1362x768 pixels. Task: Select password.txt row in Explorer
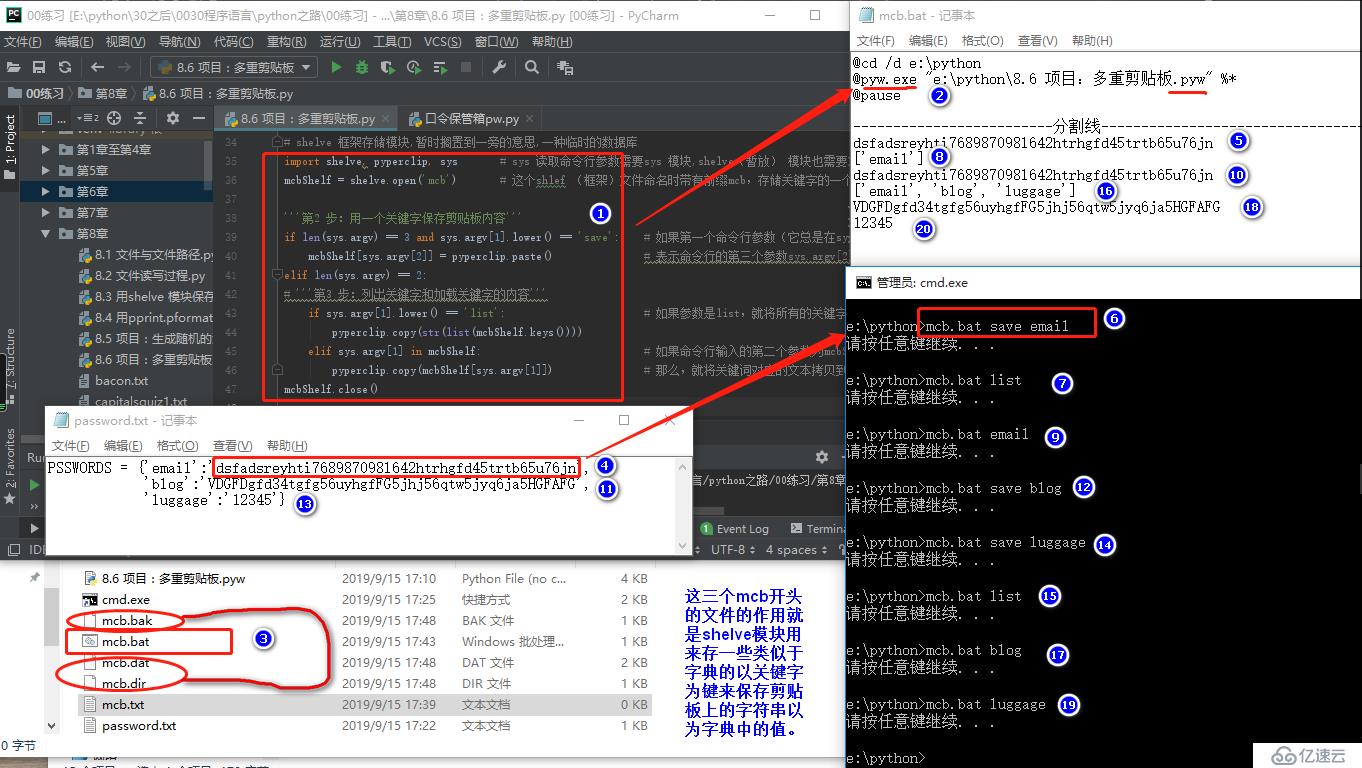[363, 726]
